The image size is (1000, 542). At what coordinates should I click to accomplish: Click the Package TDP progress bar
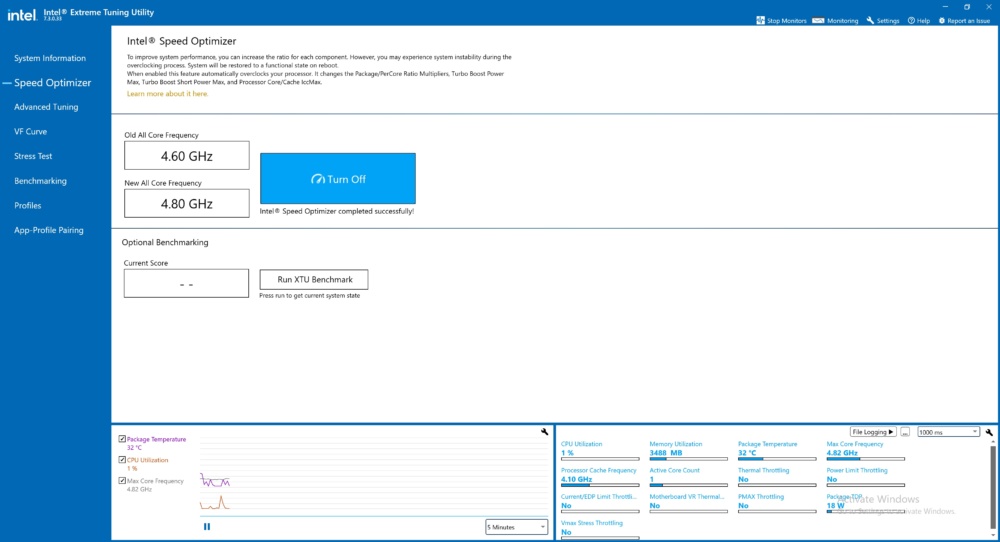865,511
